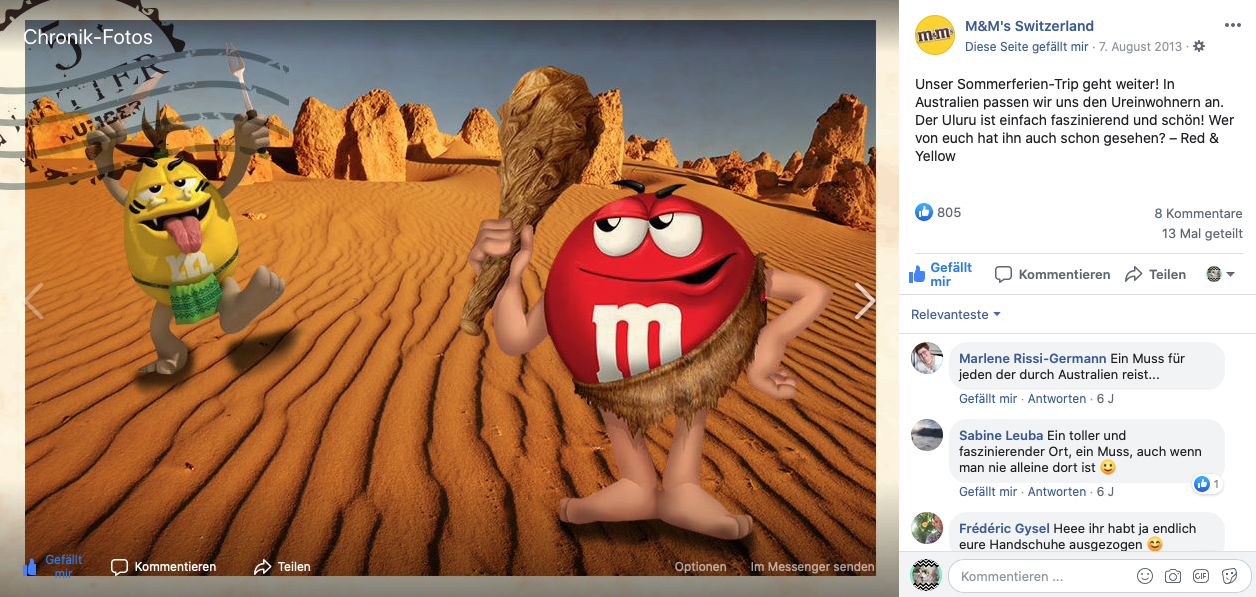Open Optionen menu on the photo
Image resolution: width=1256 pixels, height=597 pixels.
tap(700, 567)
